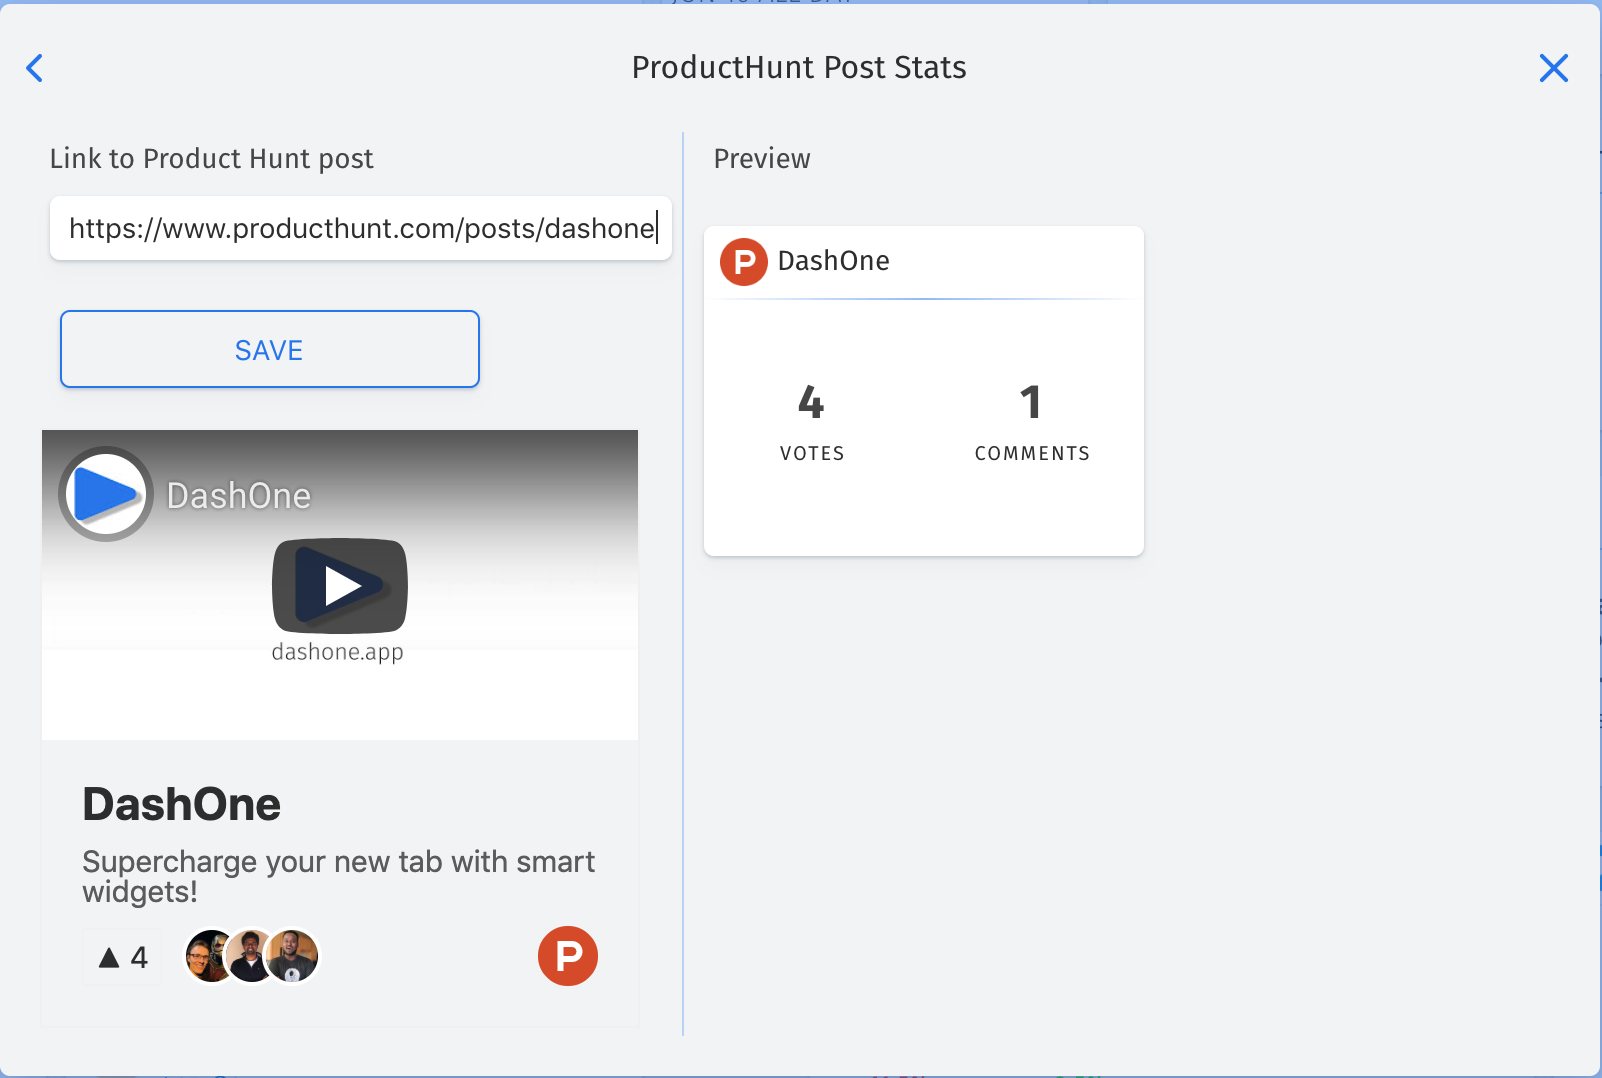1602x1078 pixels.
Task: Click the DashOne title in the Preview widget
Action: click(x=834, y=261)
